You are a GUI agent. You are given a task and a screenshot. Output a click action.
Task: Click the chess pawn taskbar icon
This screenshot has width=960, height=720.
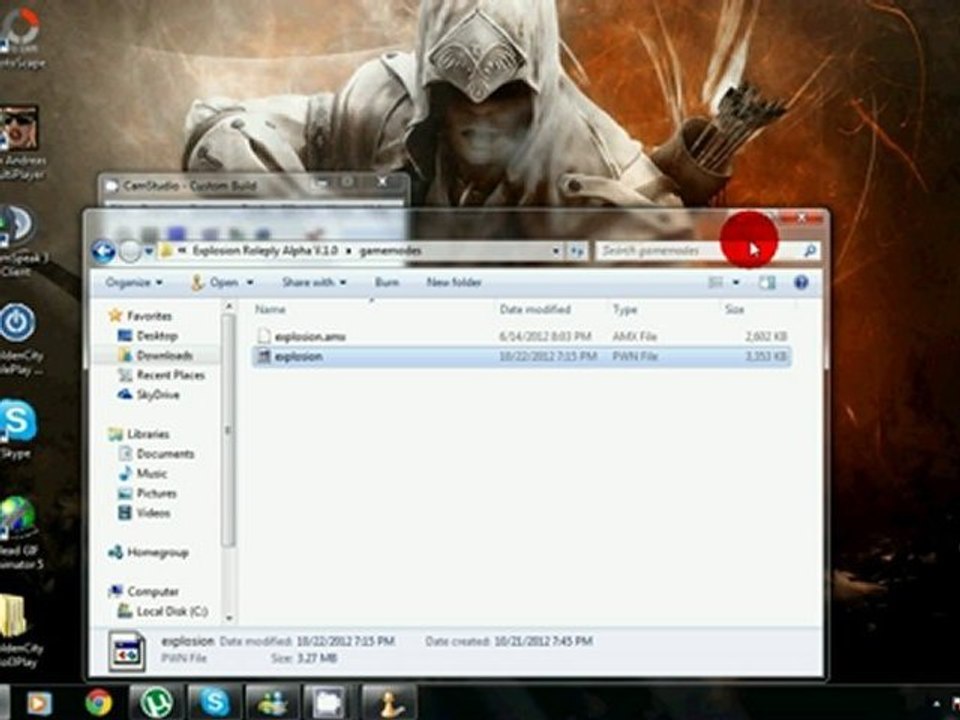coord(389,702)
